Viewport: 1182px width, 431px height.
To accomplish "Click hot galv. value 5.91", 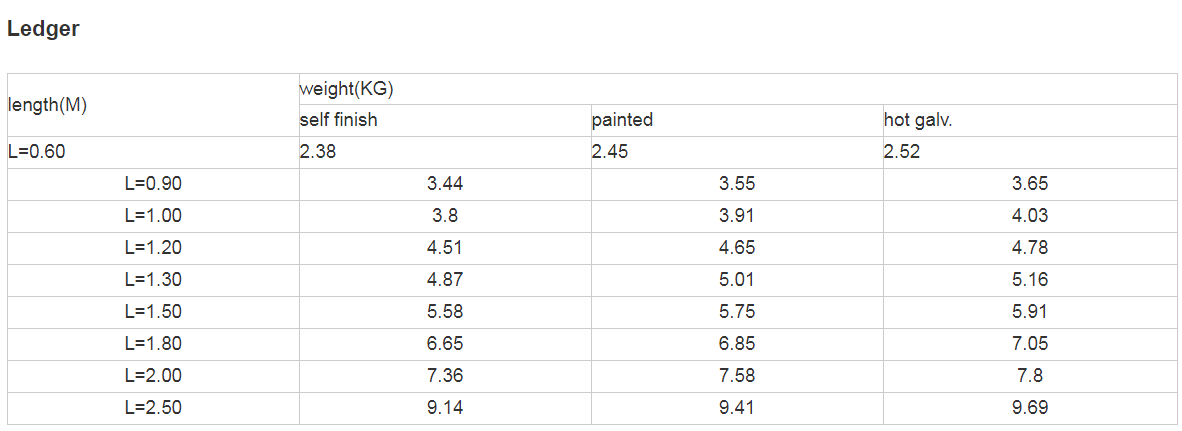I will pos(1030,311).
